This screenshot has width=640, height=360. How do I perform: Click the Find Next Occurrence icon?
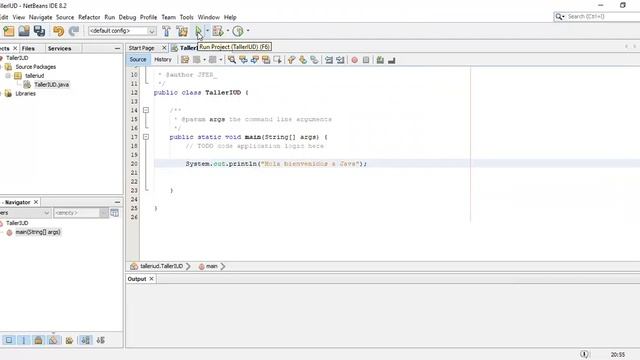pos(255,60)
